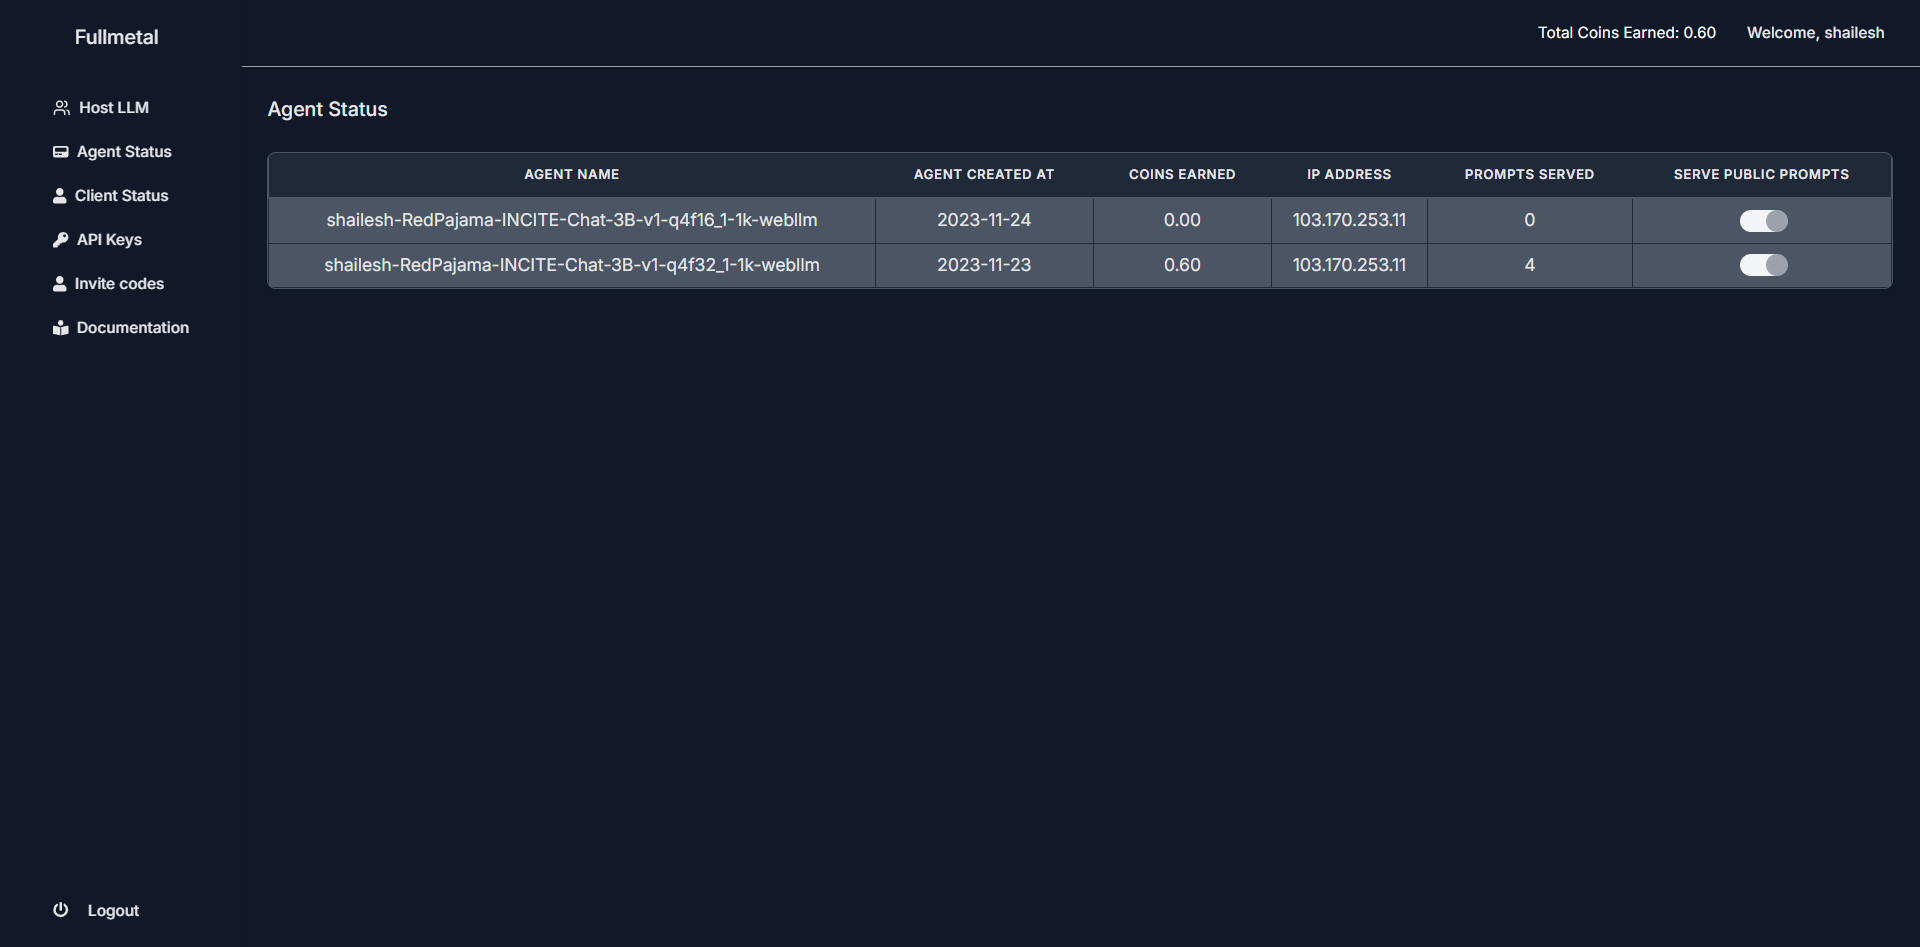1920x947 pixels.
Task: Click the Client Status person icon
Action: (x=60, y=196)
